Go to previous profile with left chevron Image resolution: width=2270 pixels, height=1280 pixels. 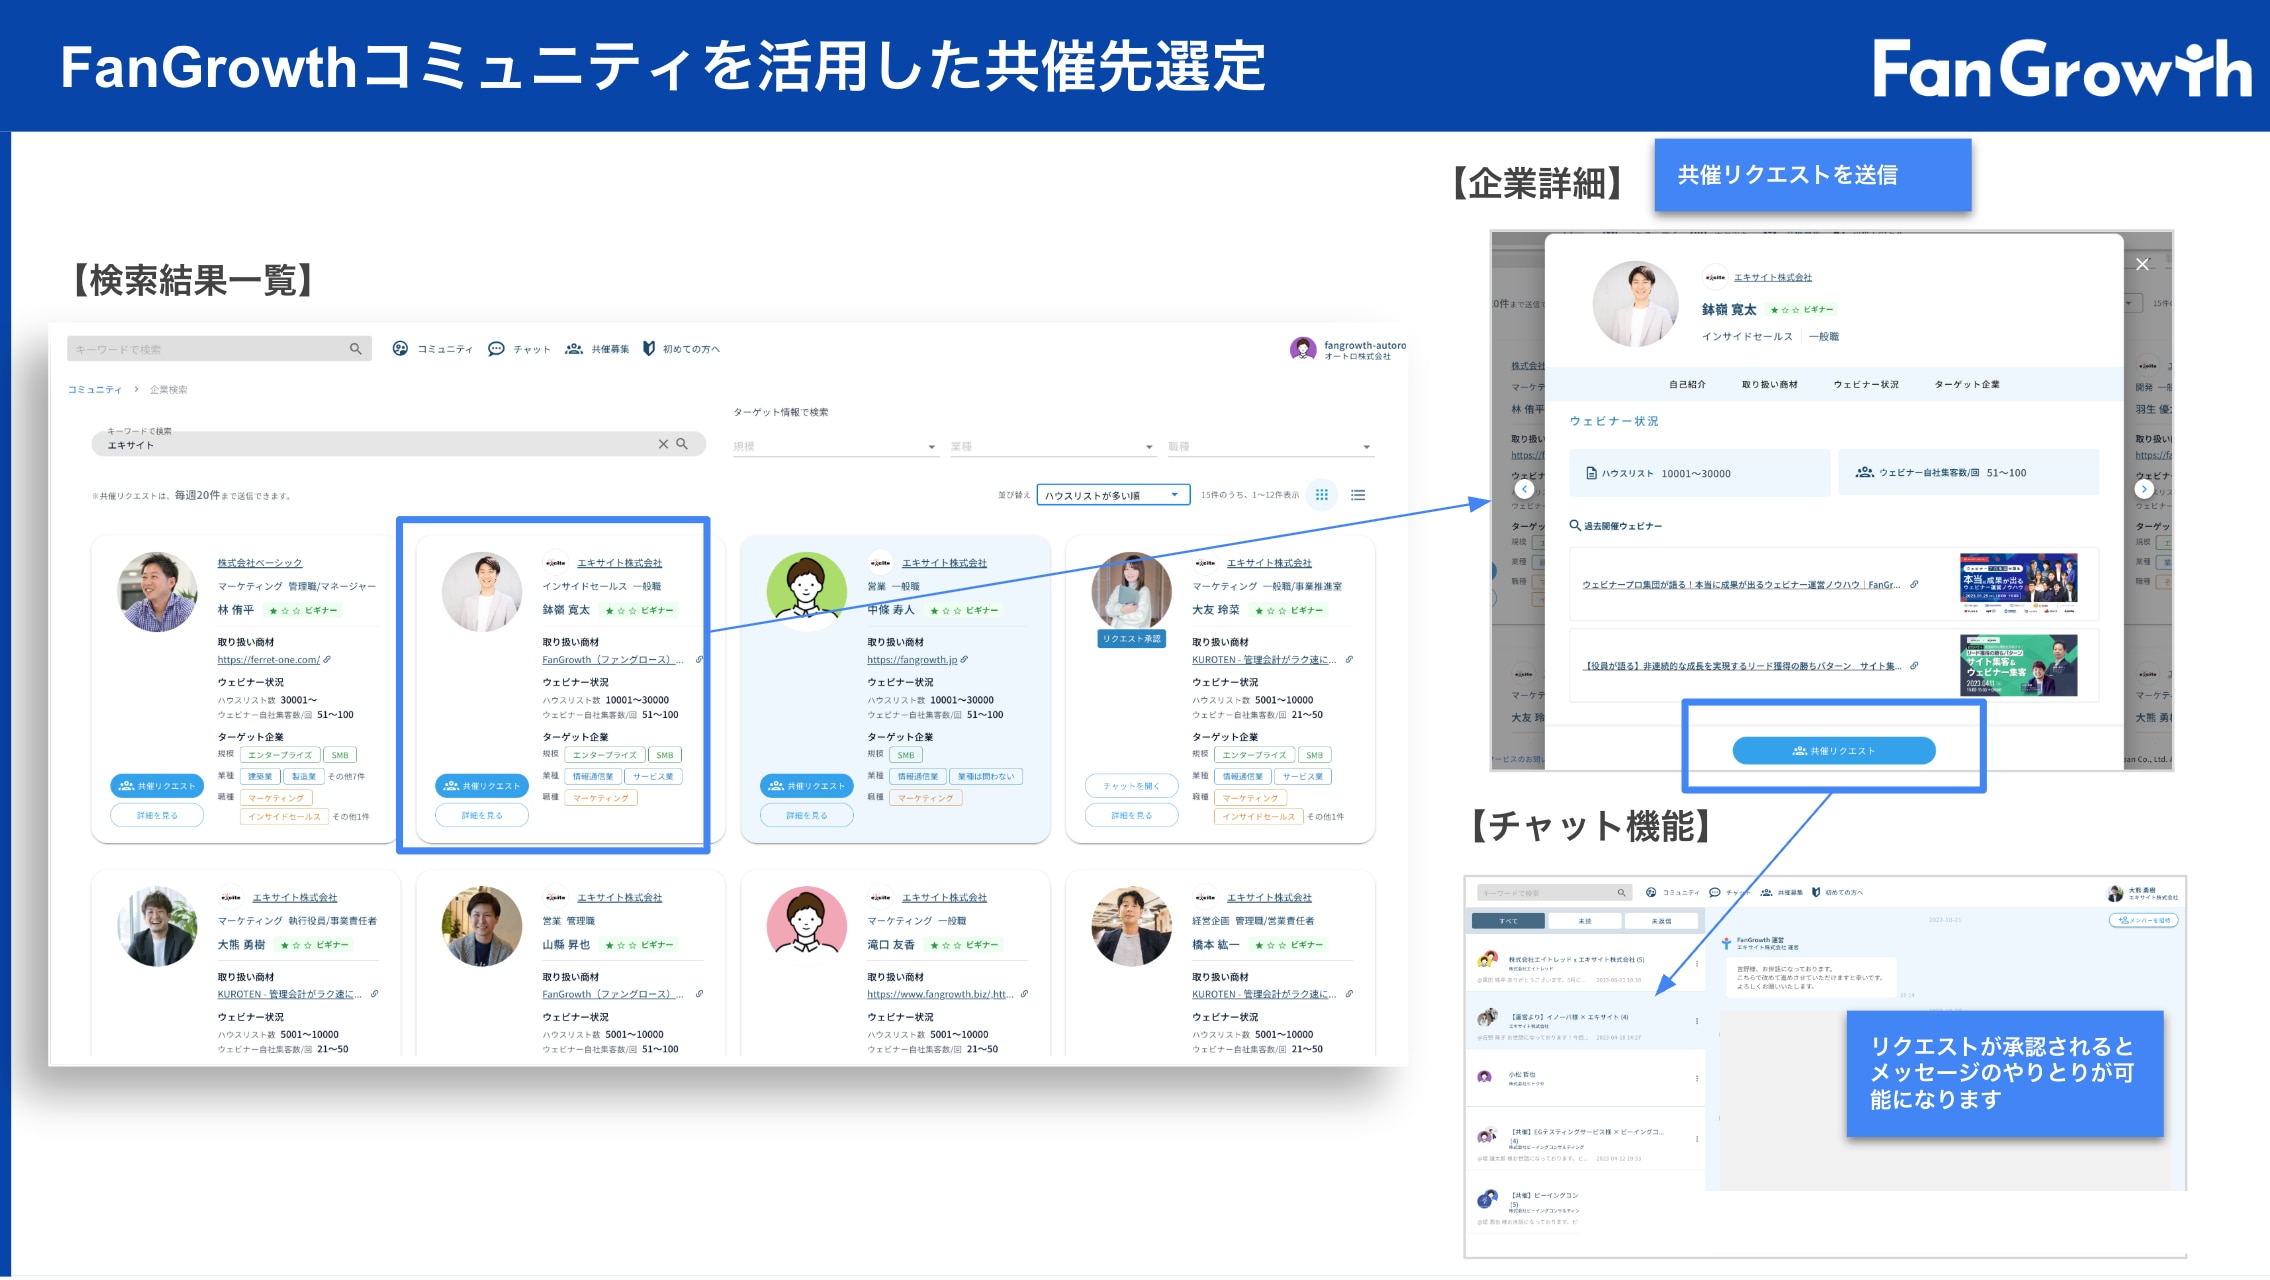pos(1524,489)
